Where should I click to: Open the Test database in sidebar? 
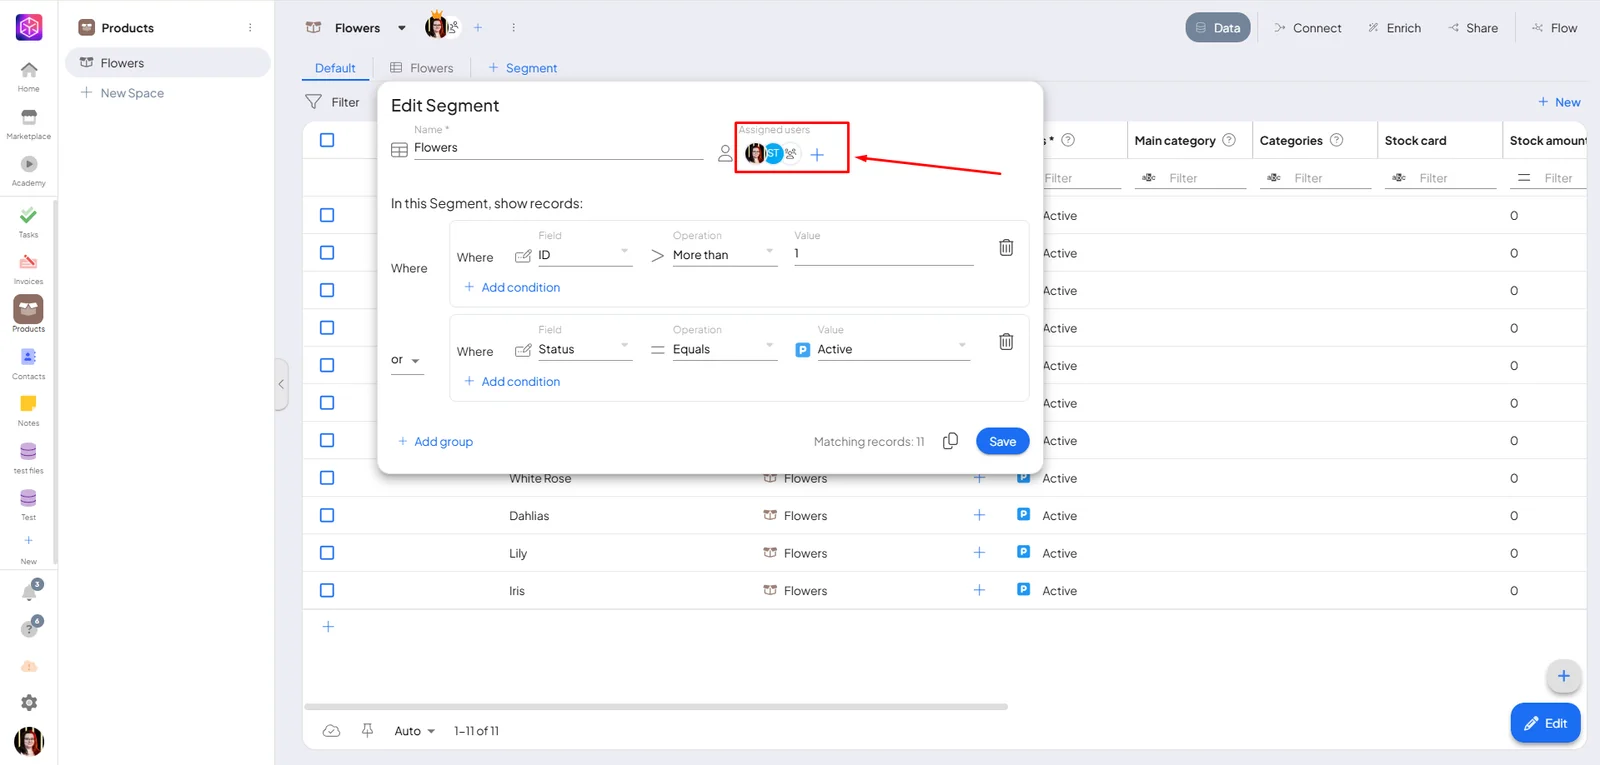(x=29, y=504)
